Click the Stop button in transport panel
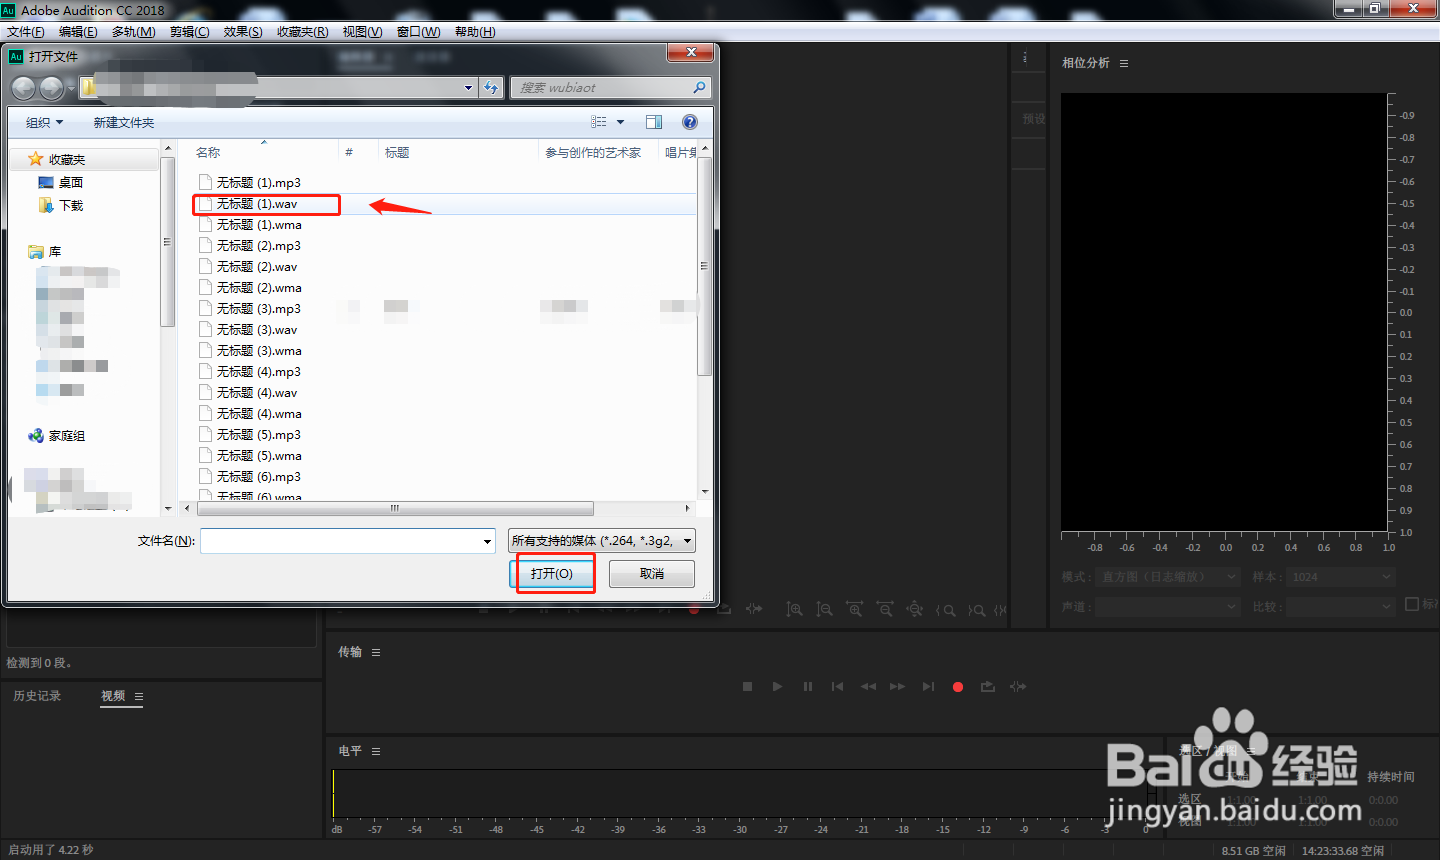This screenshot has width=1440, height=860. [747, 687]
